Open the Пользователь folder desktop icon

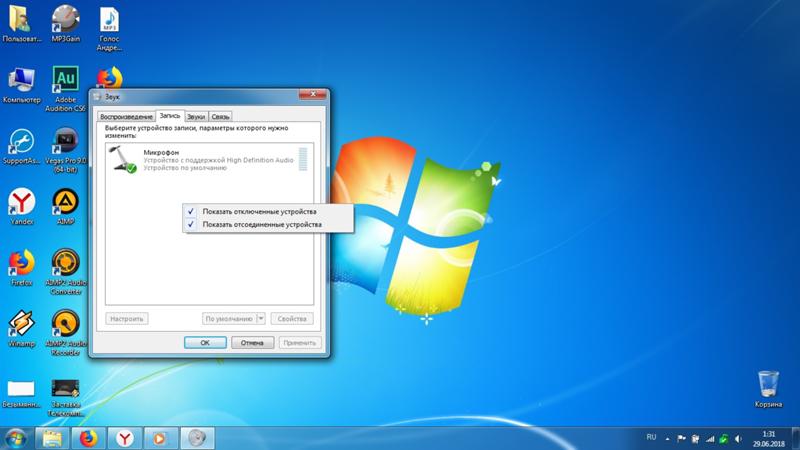coord(20,23)
